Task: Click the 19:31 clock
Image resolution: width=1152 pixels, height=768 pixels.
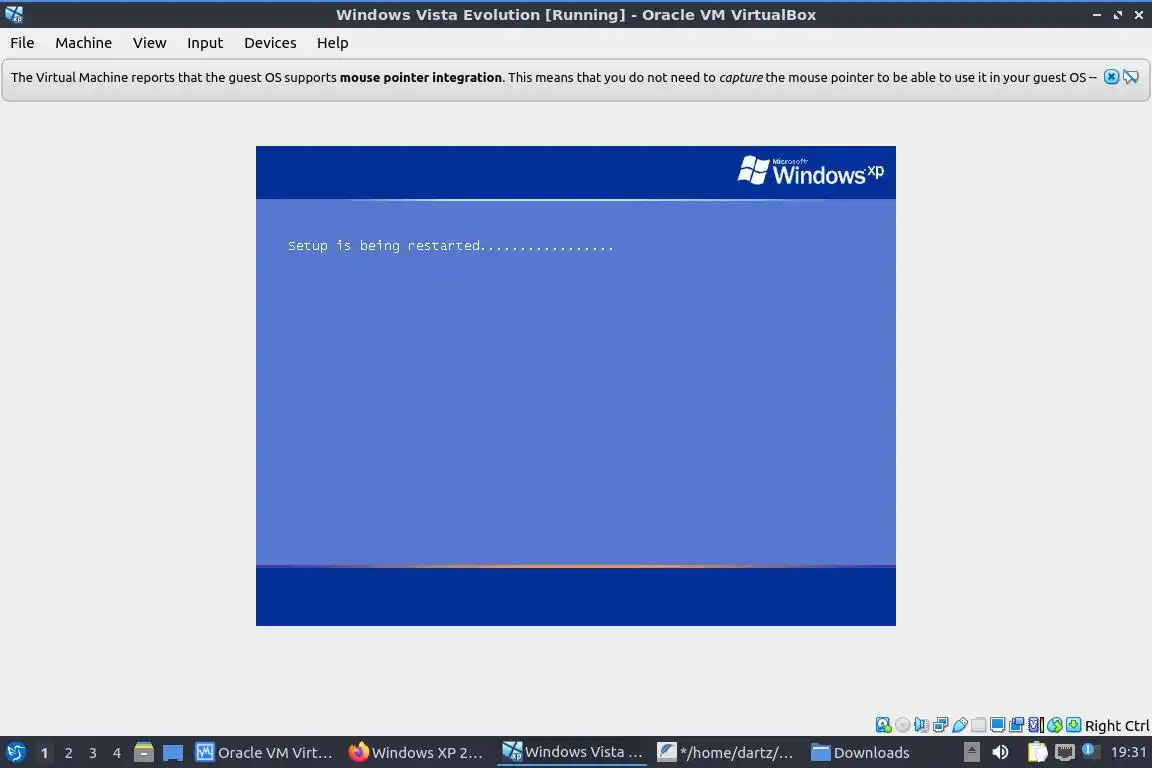Action: pos(1128,752)
